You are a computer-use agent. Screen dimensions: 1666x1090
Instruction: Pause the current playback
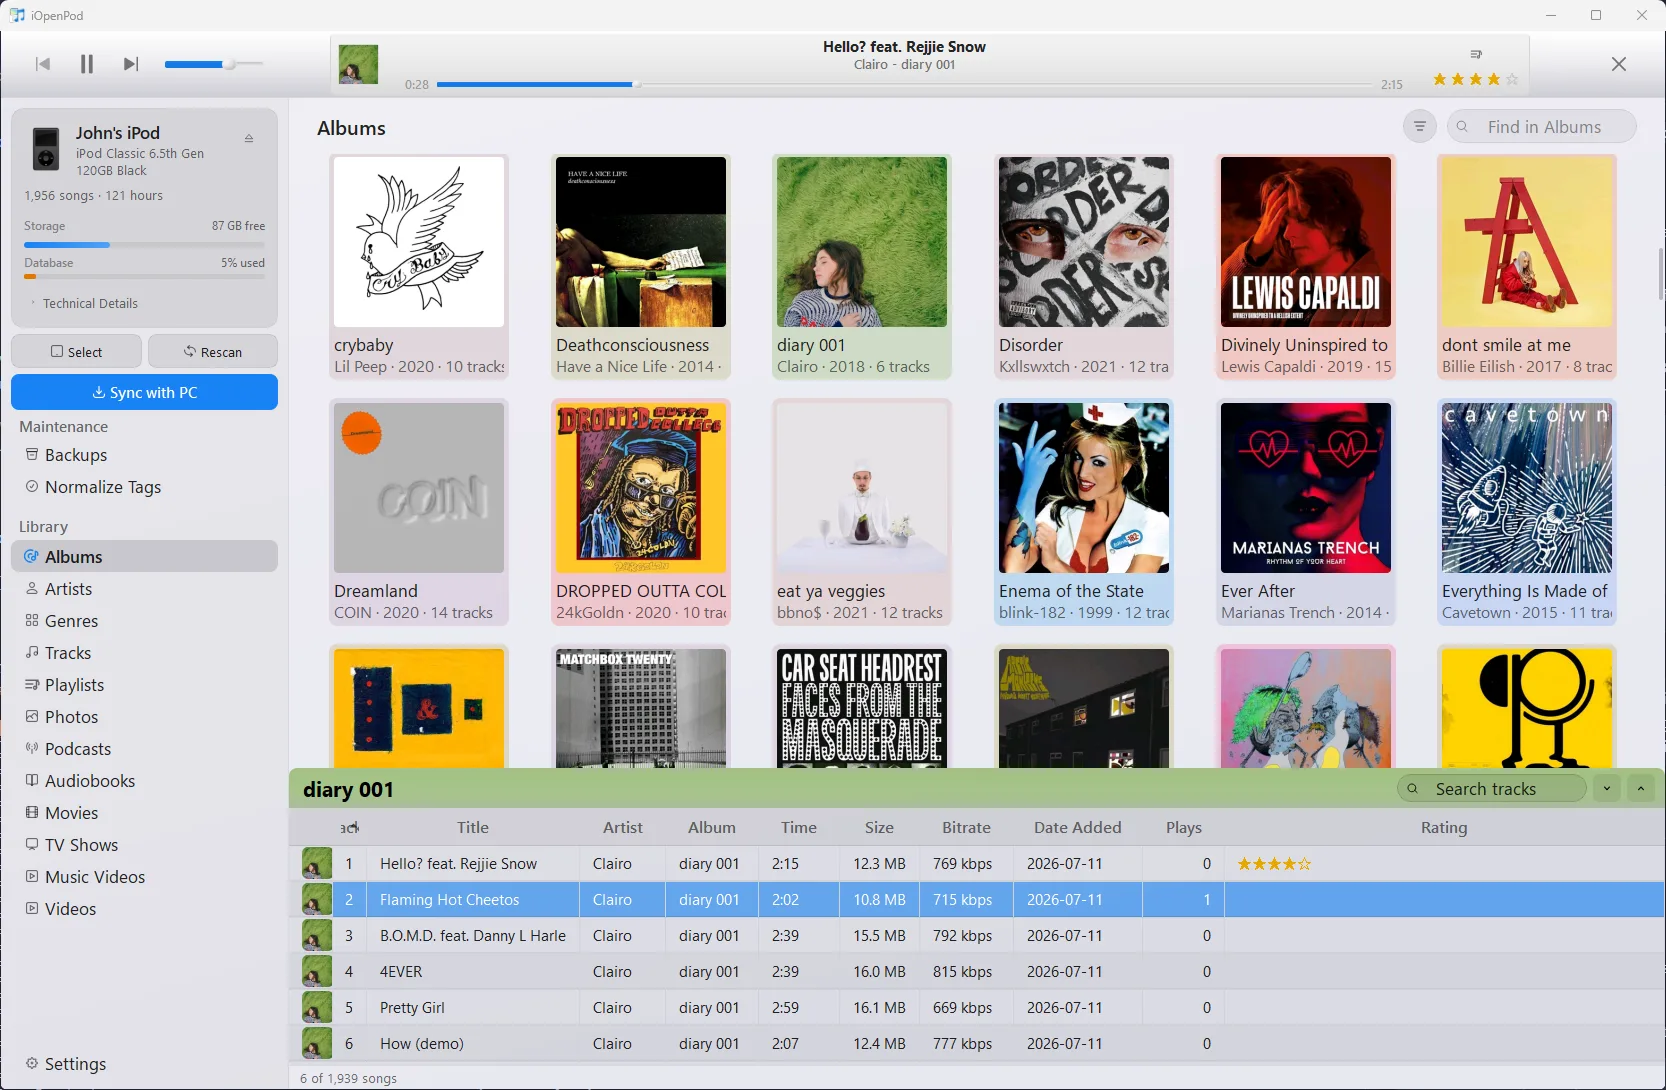pos(87,64)
